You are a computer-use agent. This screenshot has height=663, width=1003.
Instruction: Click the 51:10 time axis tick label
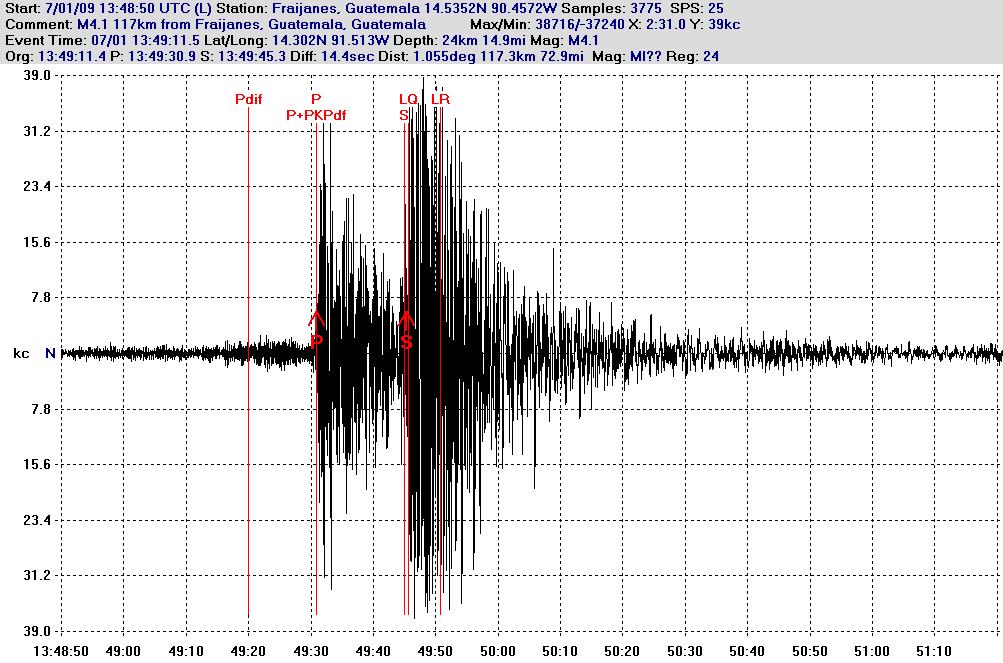click(935, 650)
